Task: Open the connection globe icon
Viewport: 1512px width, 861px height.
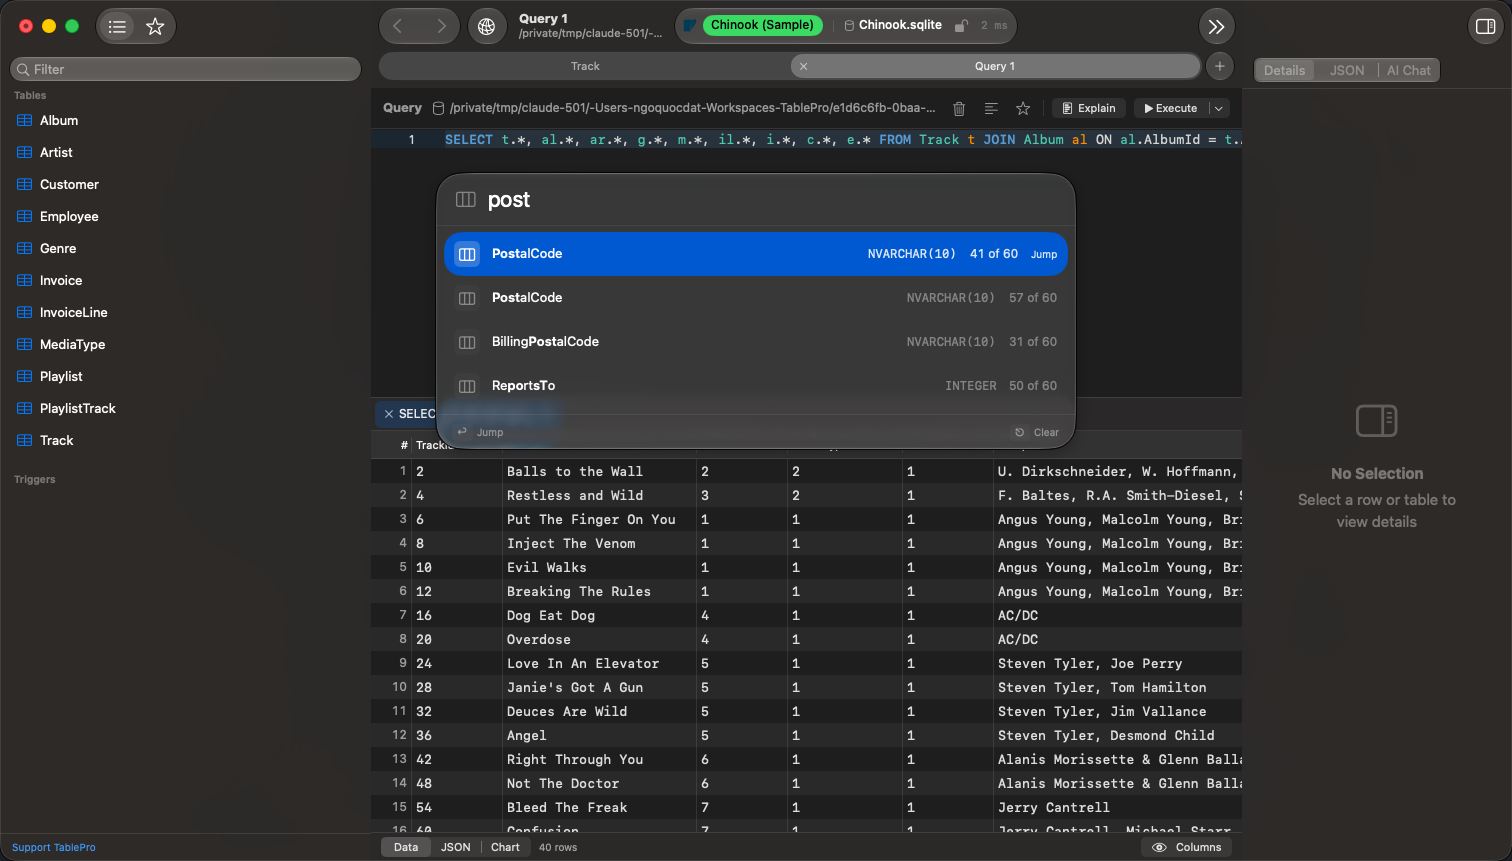Action: coord(487,27)
